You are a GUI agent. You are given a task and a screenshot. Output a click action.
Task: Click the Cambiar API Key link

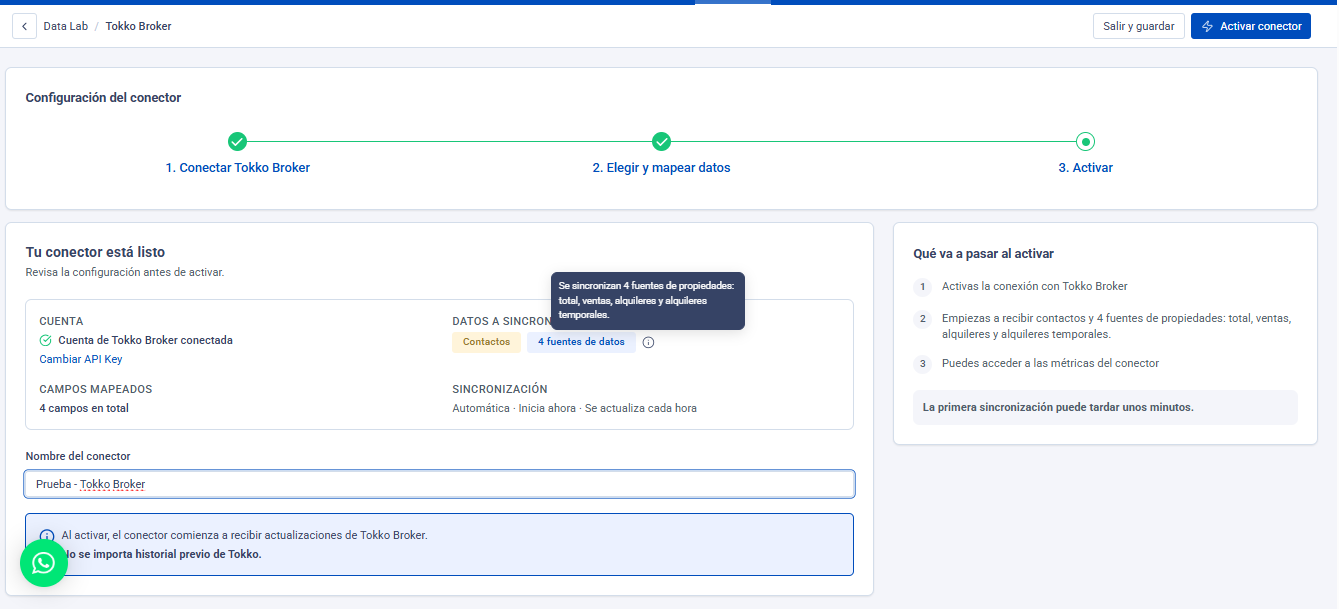tap(81, 359)
